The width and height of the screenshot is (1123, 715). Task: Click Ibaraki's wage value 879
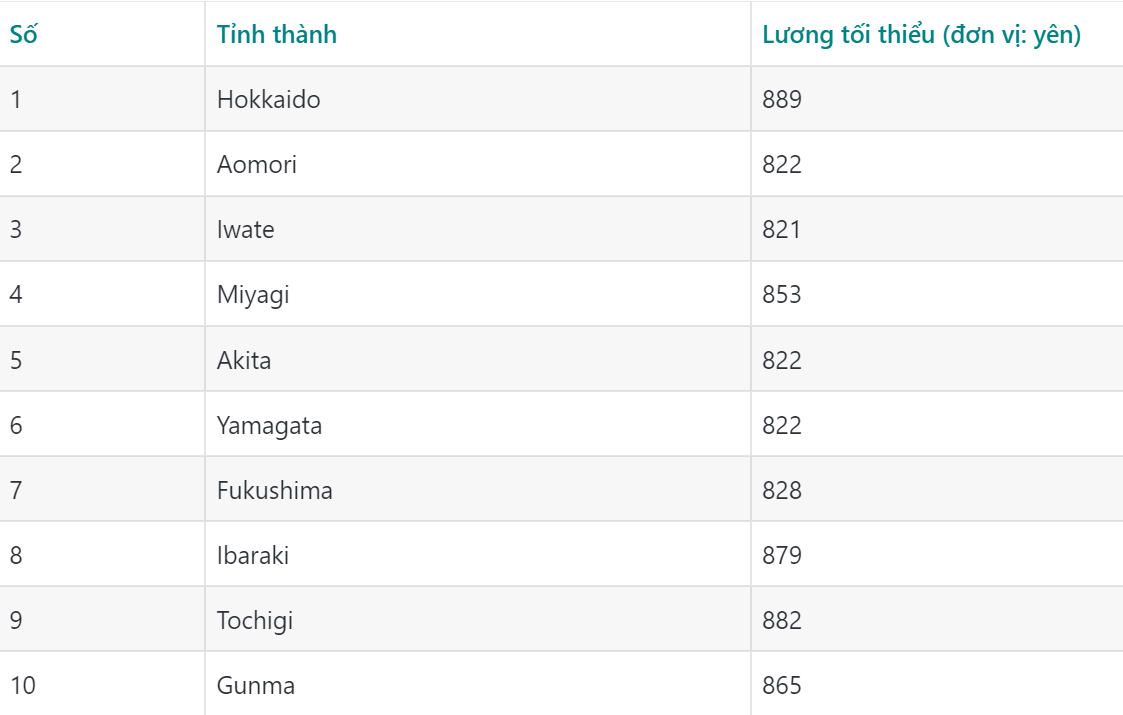[x=781, y=555]
